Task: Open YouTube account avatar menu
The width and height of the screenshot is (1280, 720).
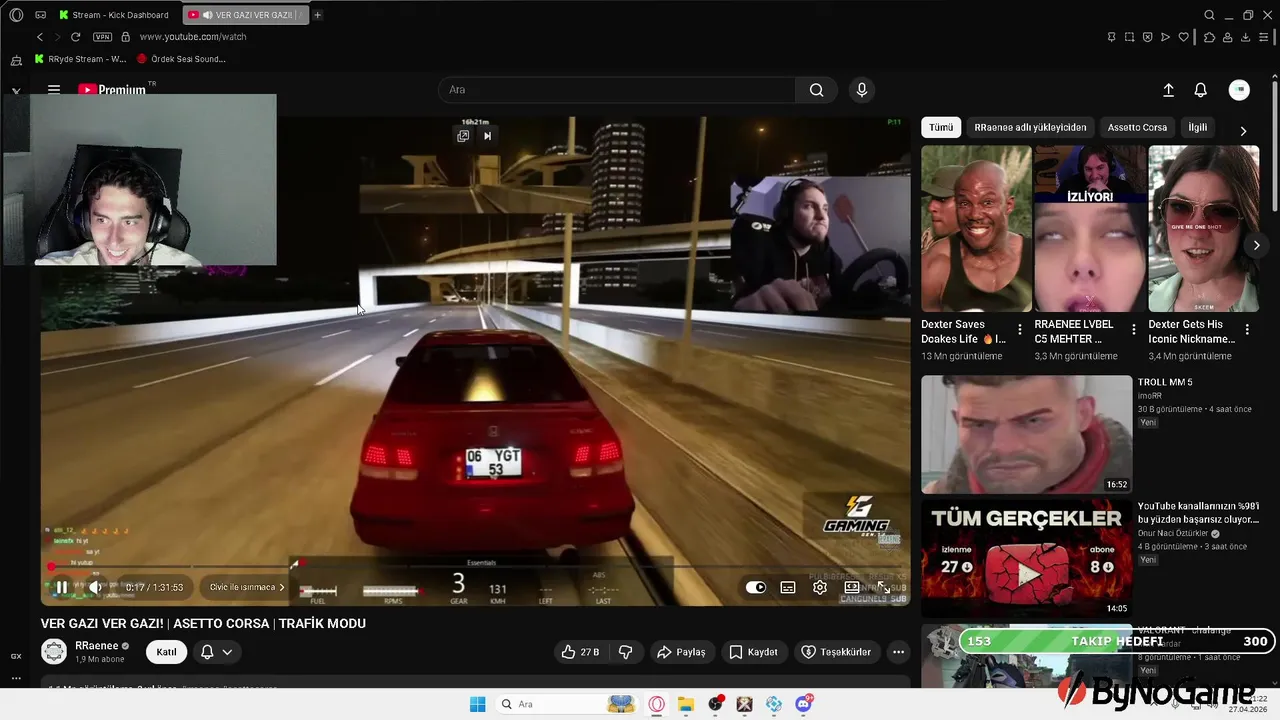Action: tap(1239, 90)
